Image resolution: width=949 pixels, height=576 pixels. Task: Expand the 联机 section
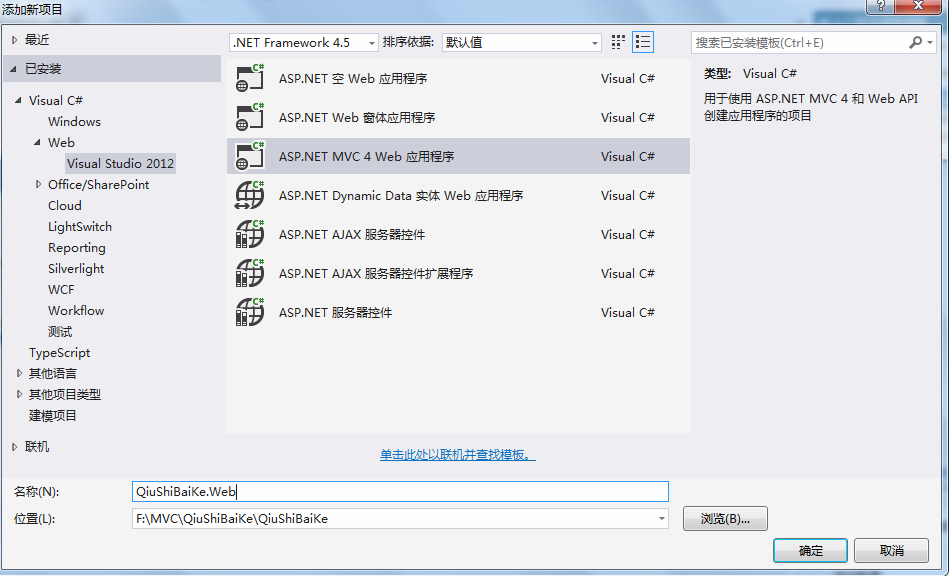tap(15, 447)
